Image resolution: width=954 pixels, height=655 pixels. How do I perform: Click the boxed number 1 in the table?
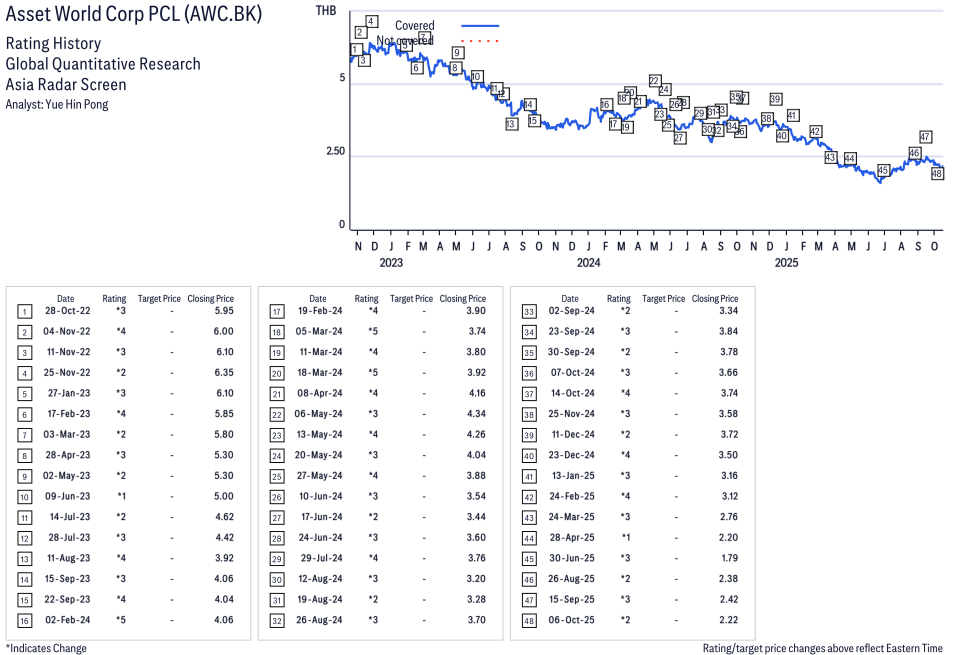click(24, 311)
